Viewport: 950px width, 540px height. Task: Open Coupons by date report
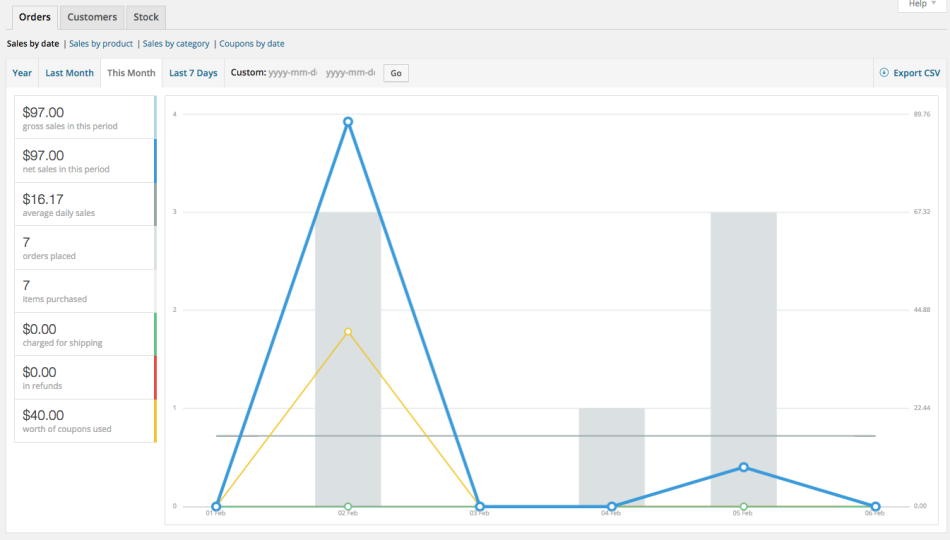(x=252, y=44)
